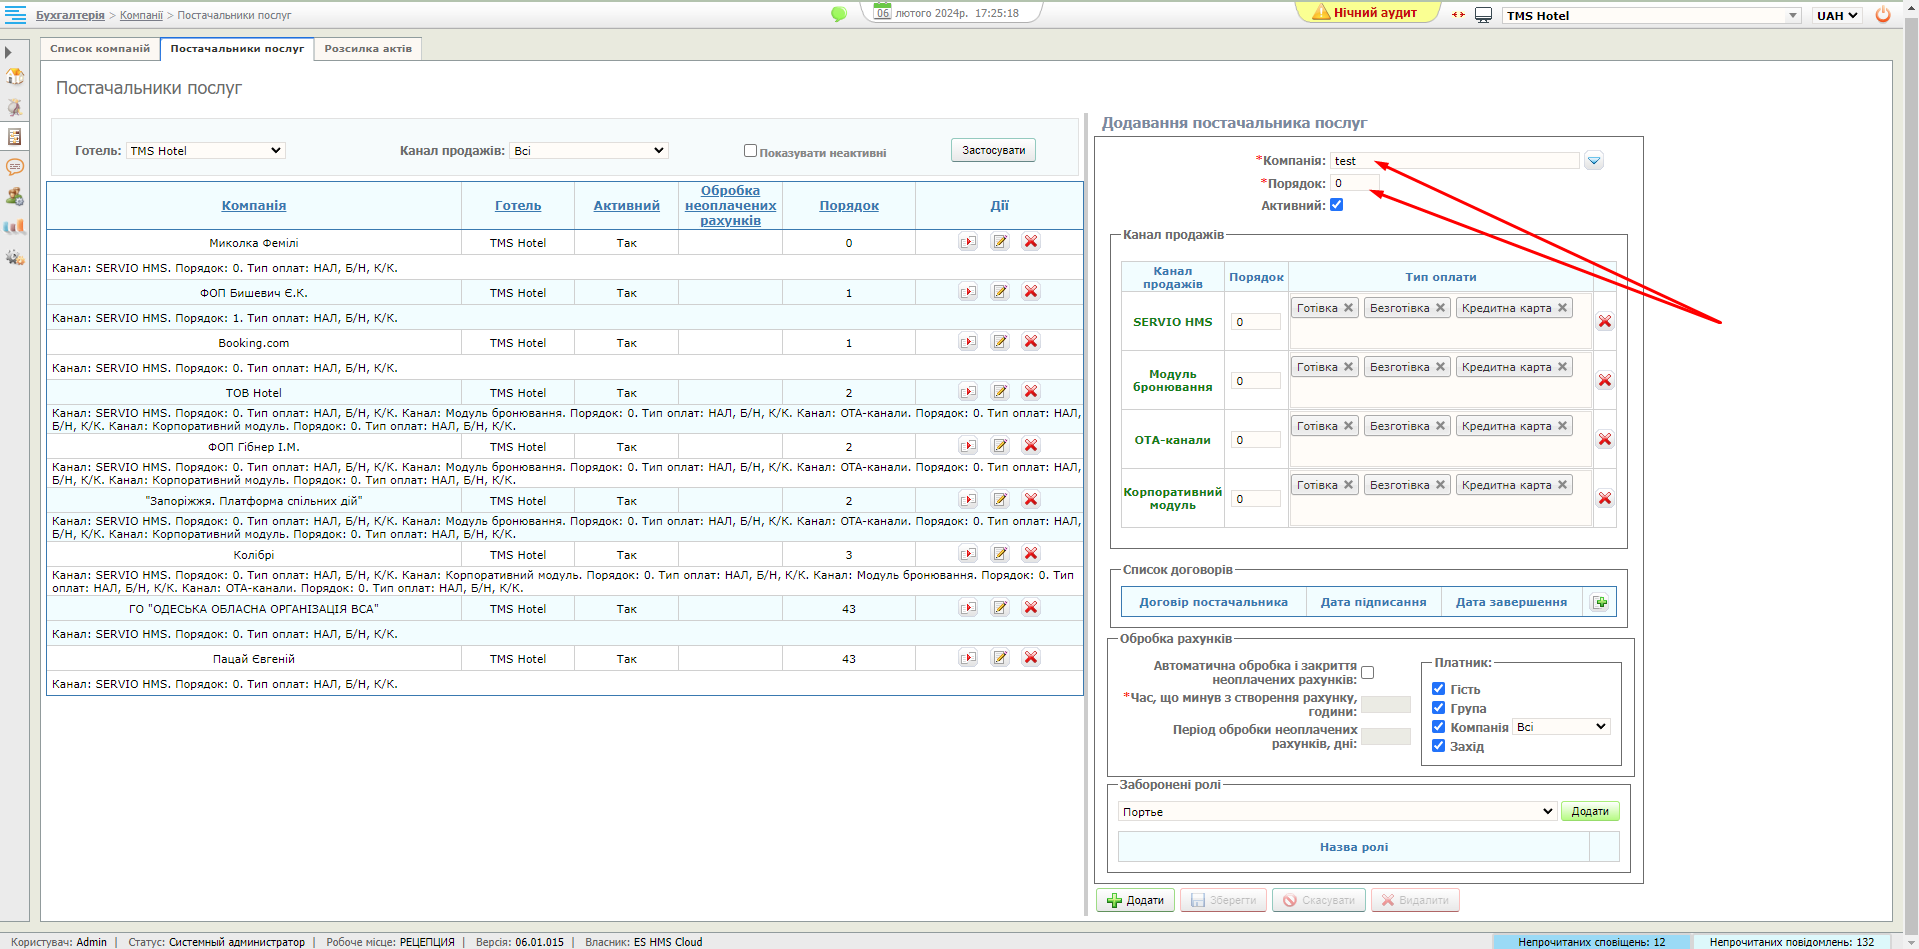Enable Показувати неактивні checkbox

(750, 151)
